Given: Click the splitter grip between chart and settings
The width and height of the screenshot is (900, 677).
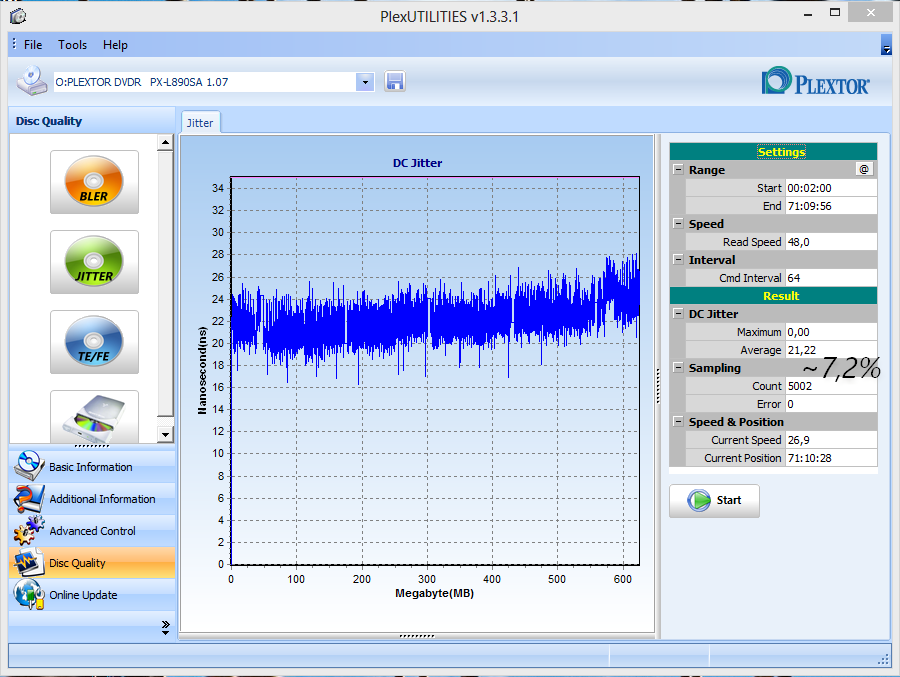Looking at the screenshot, I should 658,386.
